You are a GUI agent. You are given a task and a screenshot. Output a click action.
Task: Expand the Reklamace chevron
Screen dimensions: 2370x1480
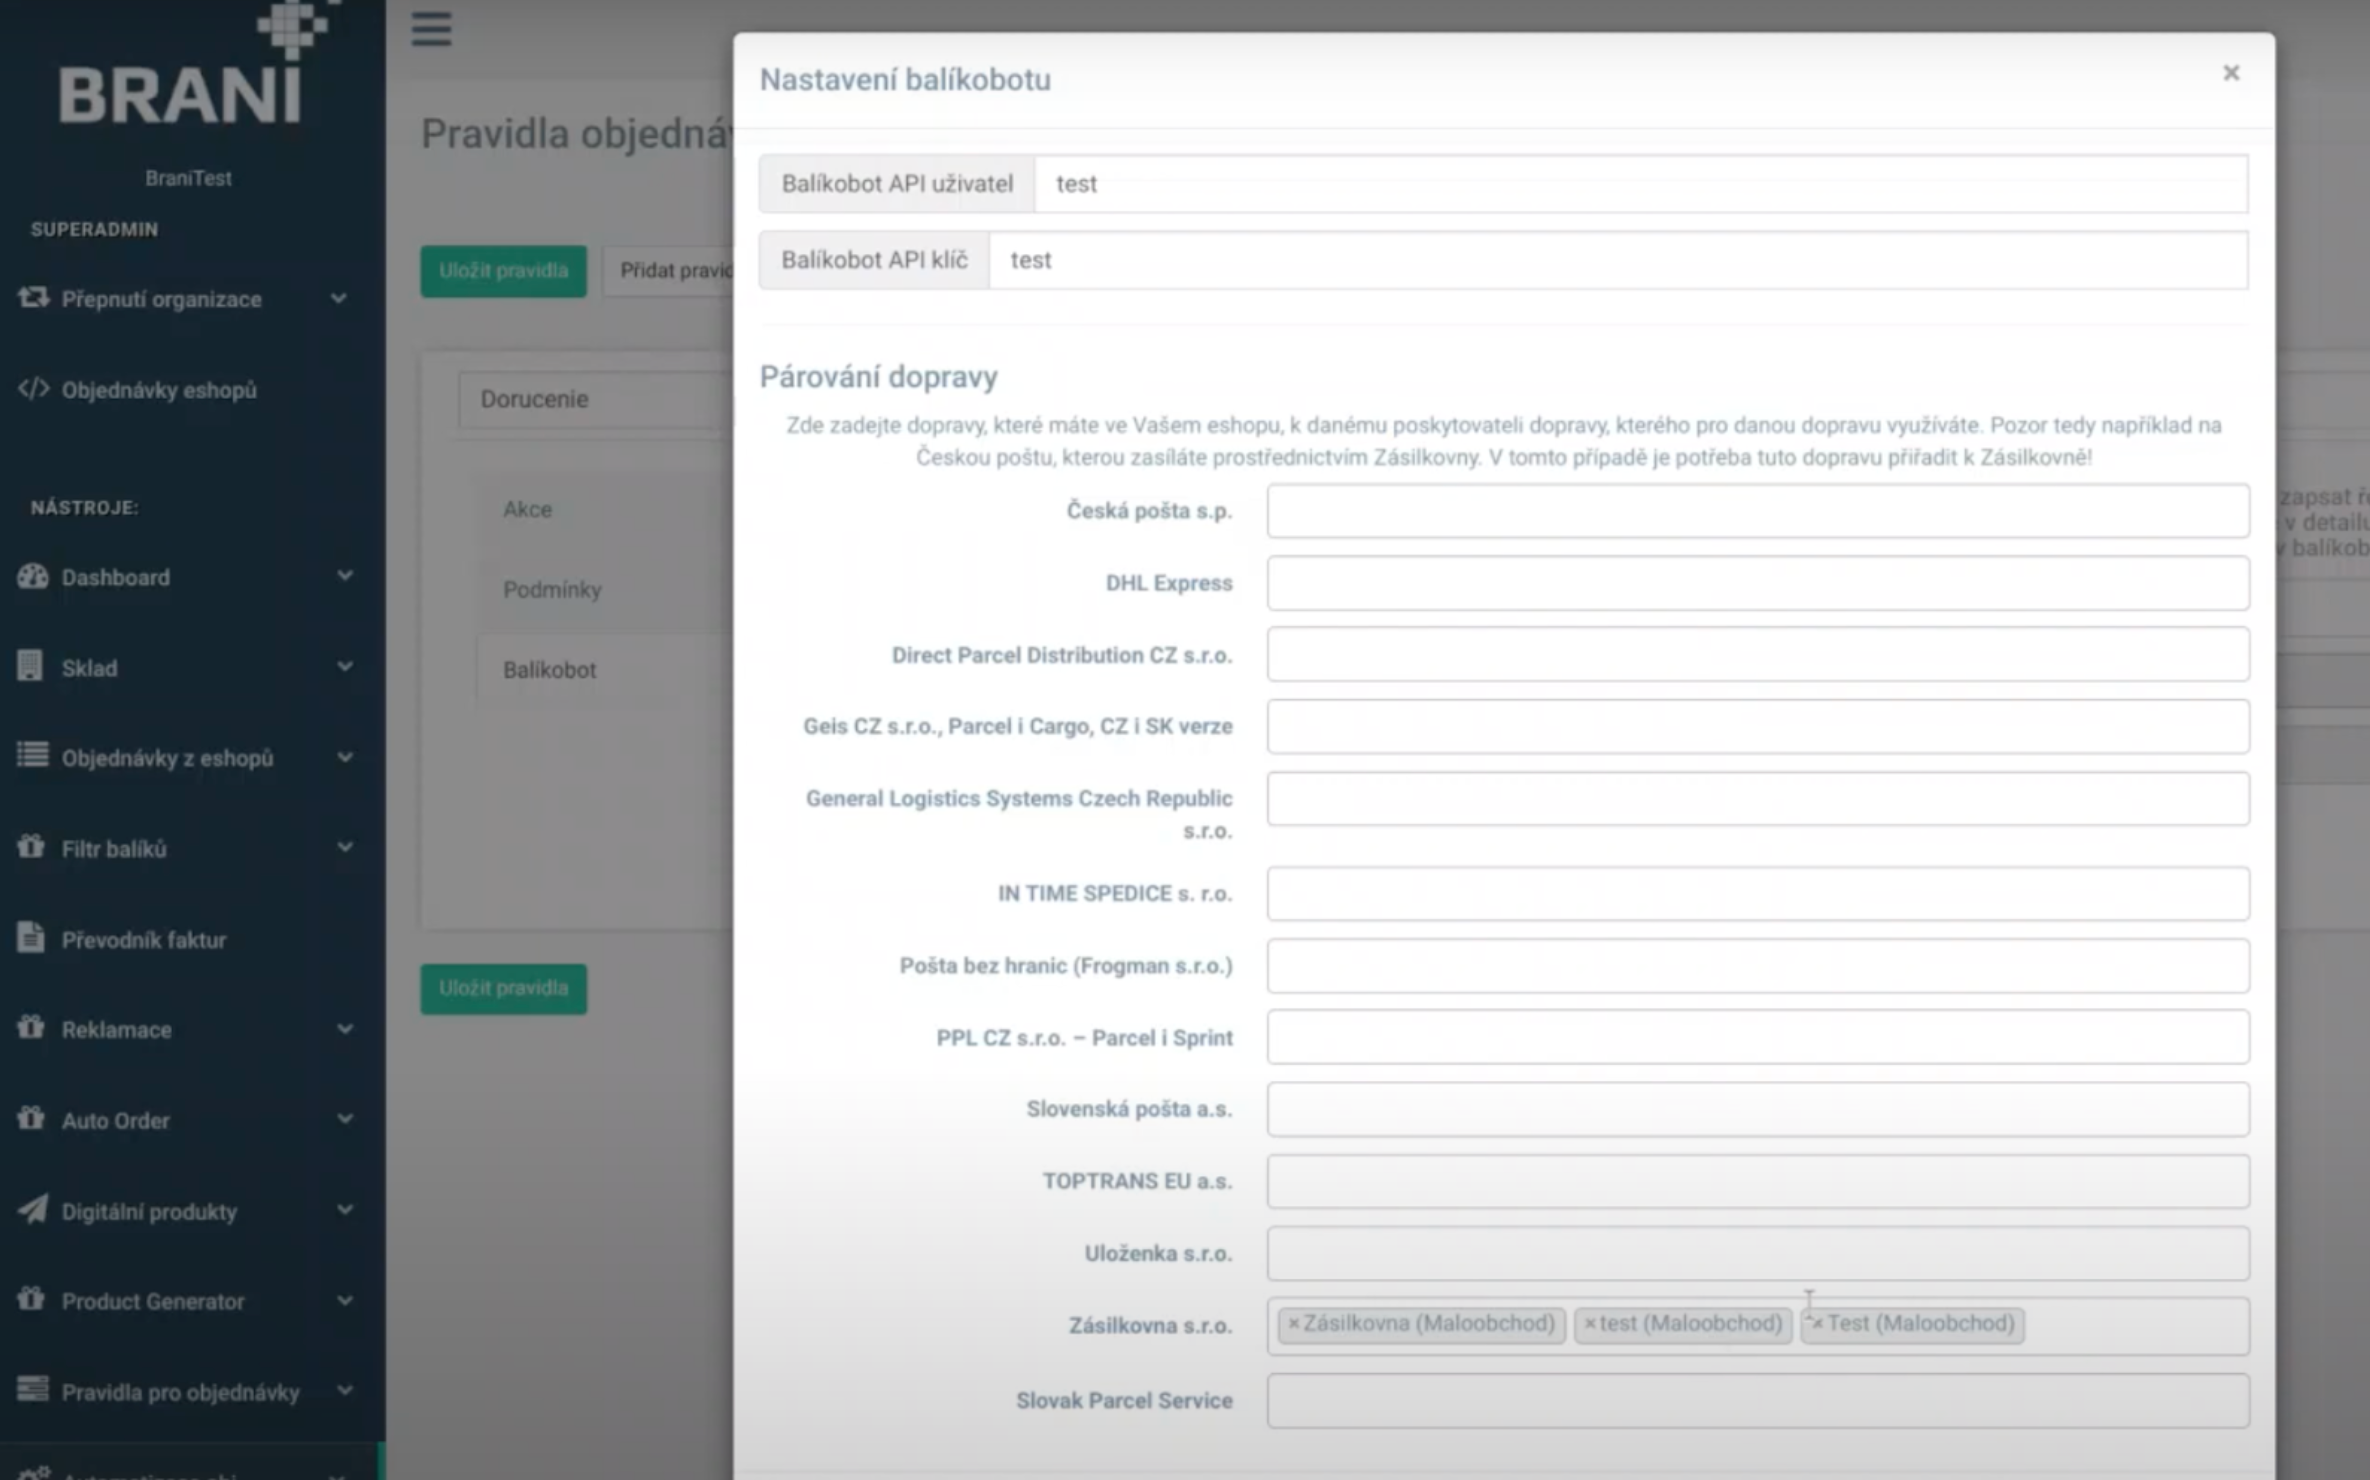pyautogui.click(x=345, y=1029)
